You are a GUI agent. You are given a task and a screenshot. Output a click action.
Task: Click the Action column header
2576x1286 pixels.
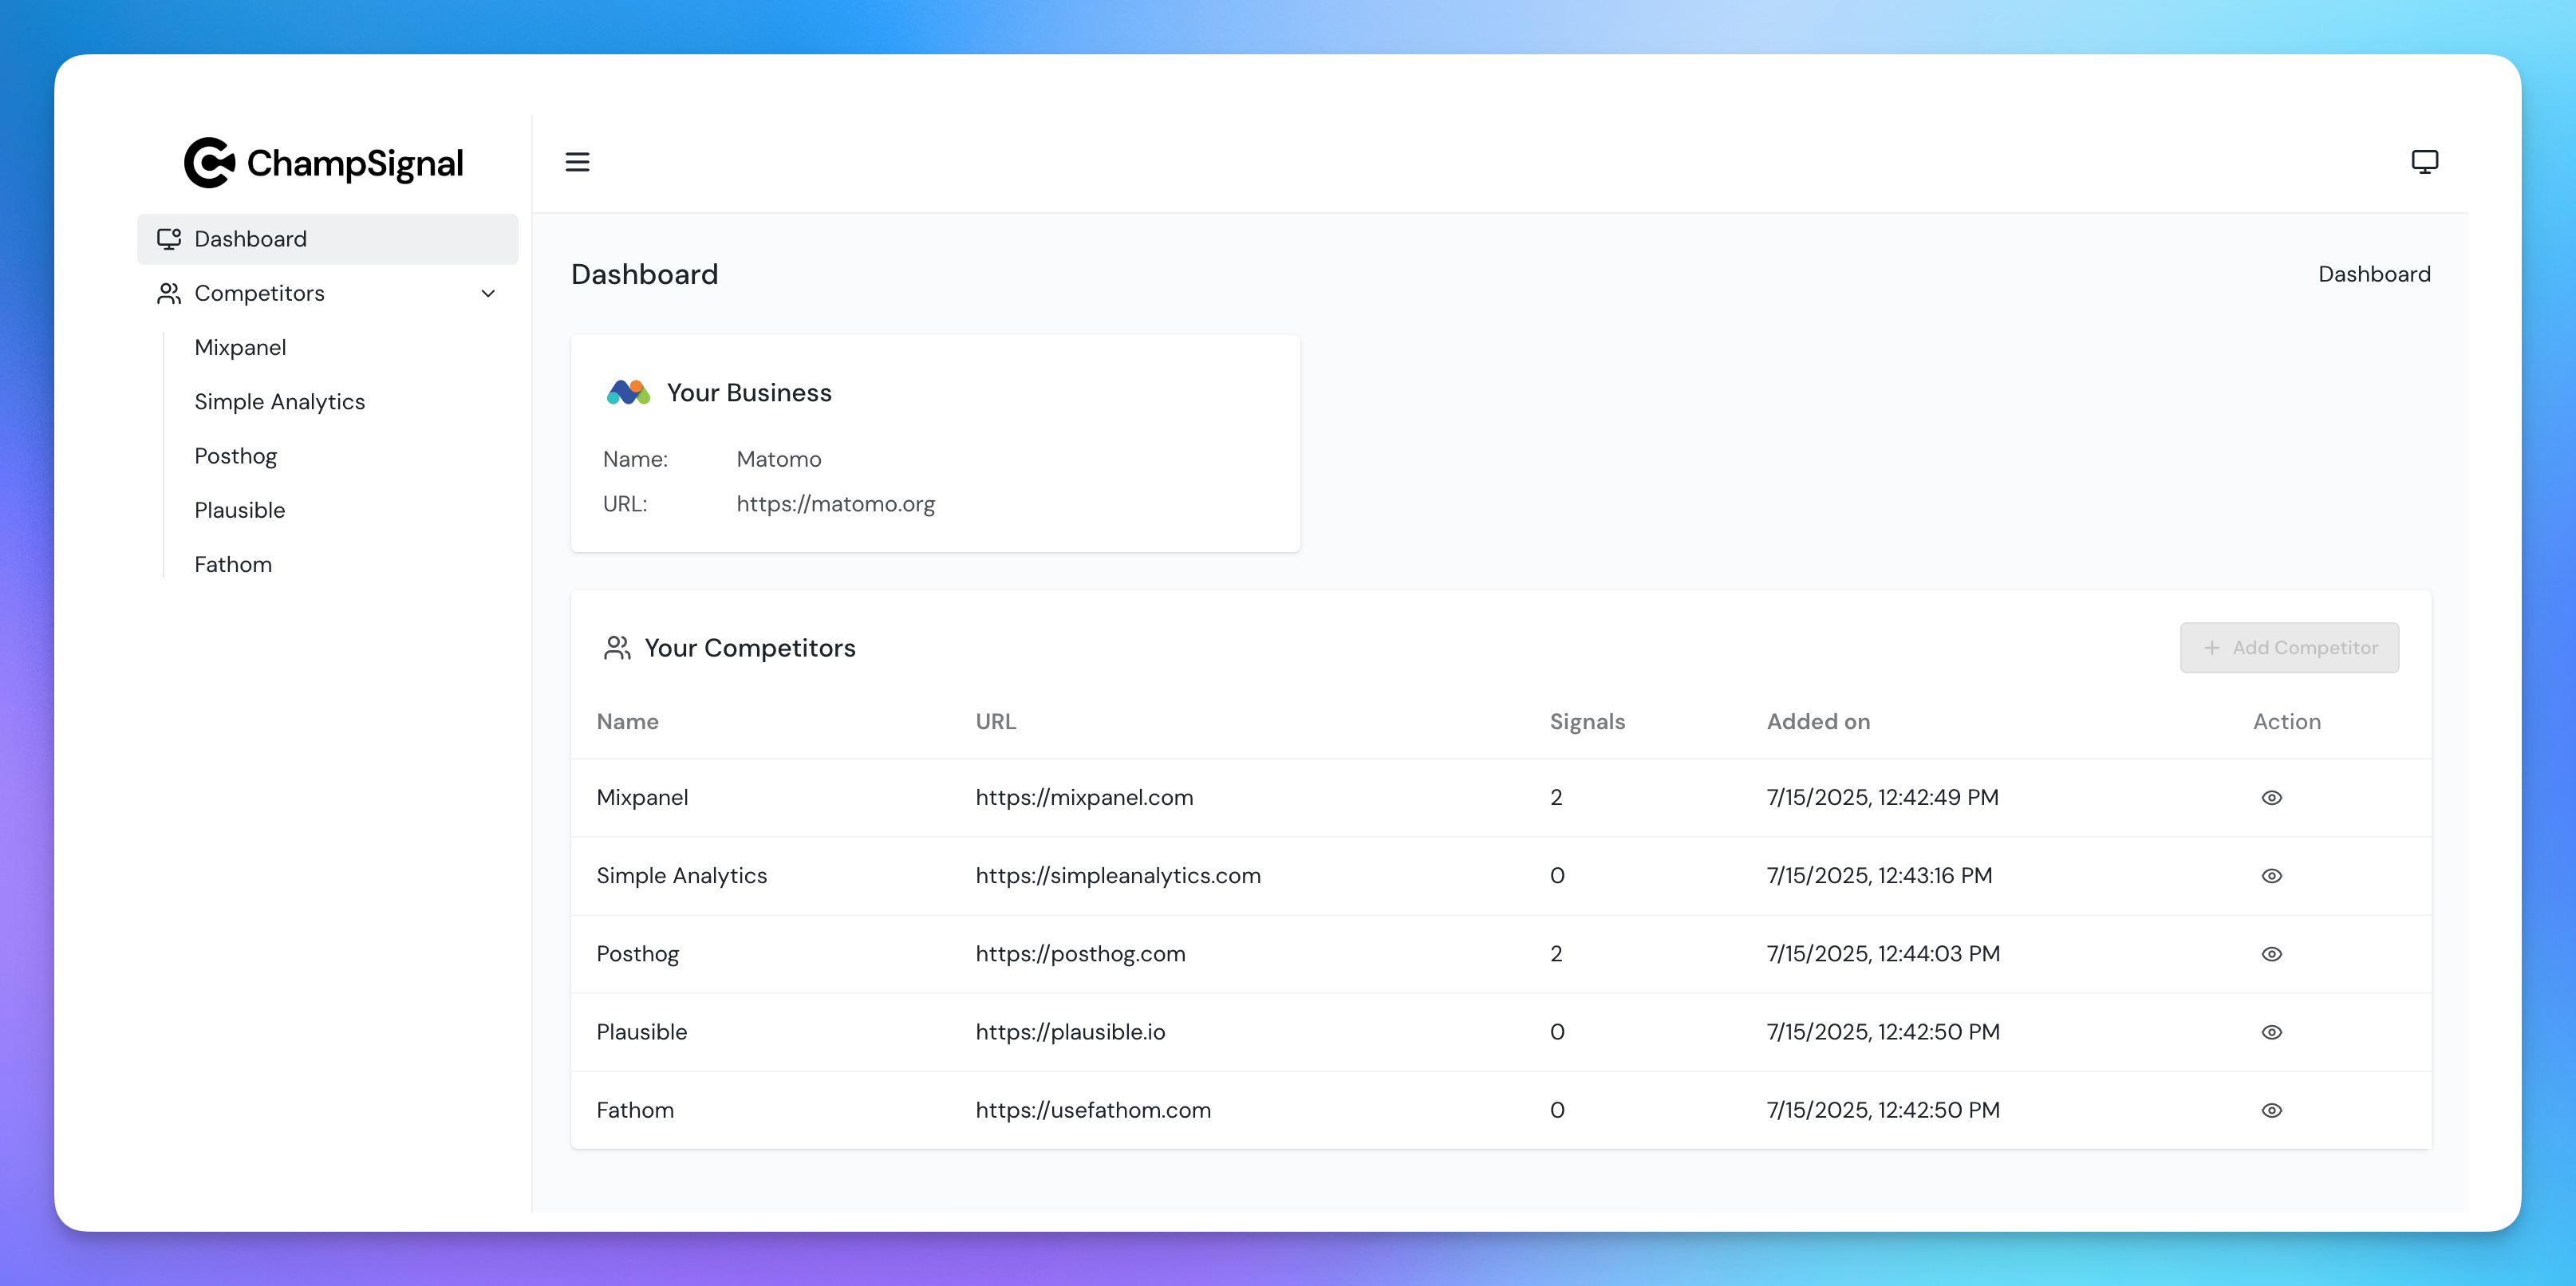pyautogui.click(x=2286, y=722)
